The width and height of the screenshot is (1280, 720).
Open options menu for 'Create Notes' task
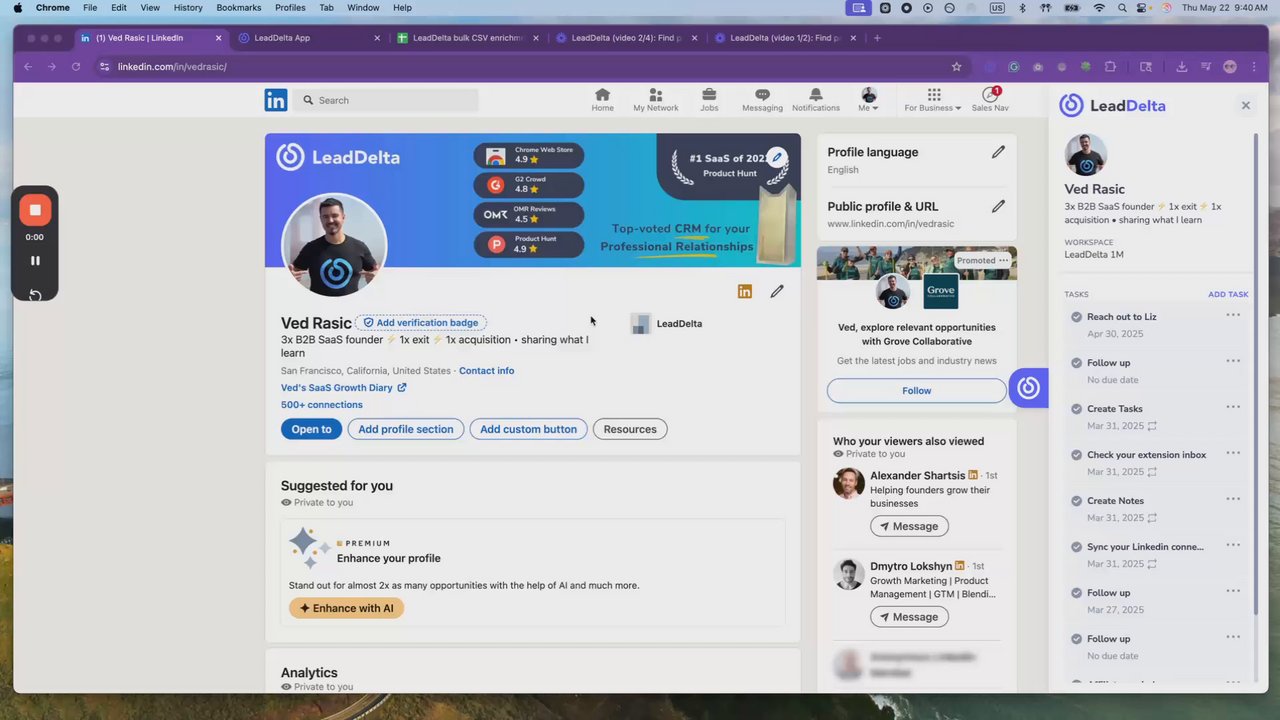[1233, 499]
